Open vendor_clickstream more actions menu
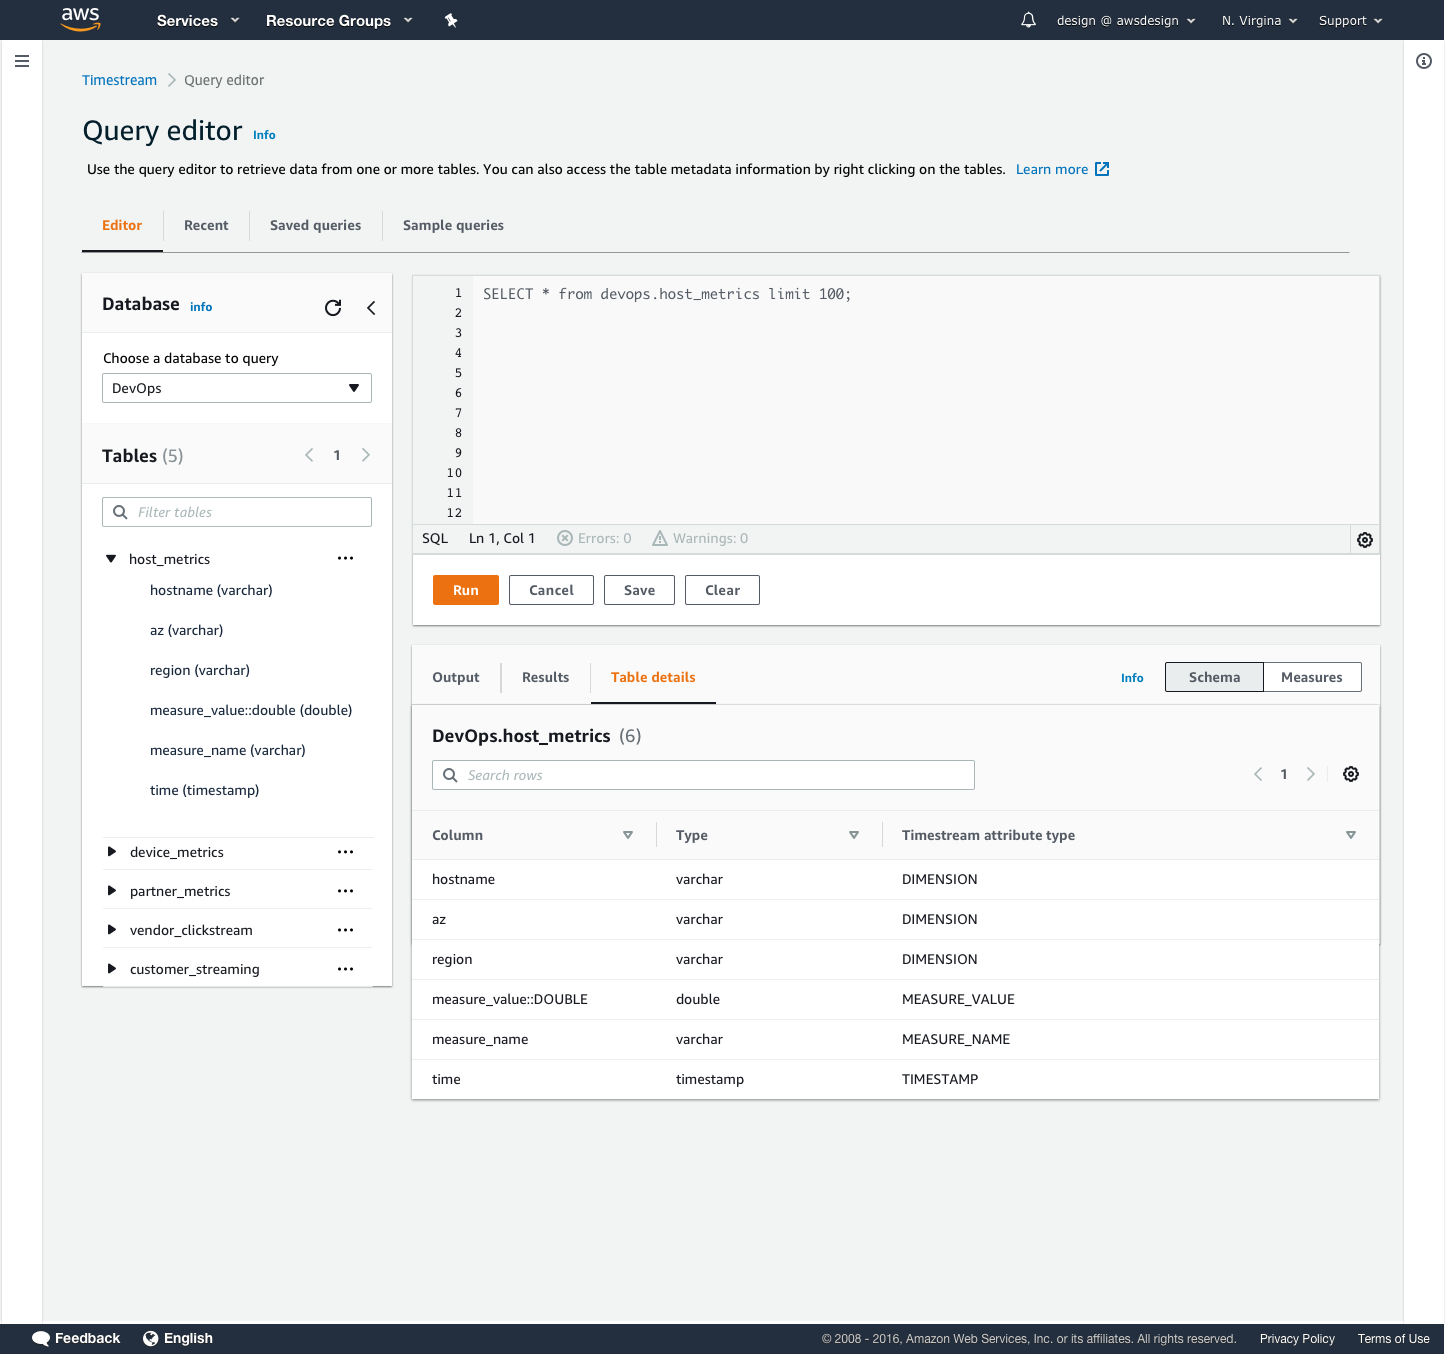The image size is (1446, 1354). point(346,930)
